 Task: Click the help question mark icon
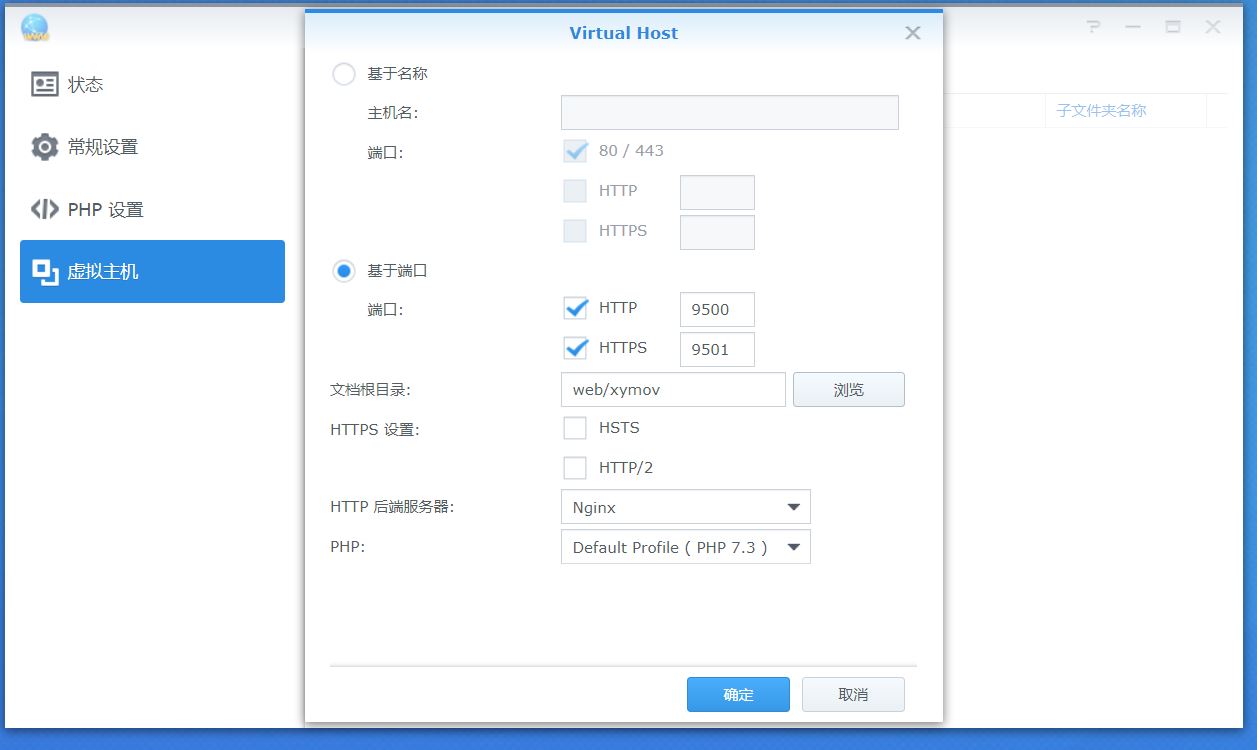pos(1092,28)
